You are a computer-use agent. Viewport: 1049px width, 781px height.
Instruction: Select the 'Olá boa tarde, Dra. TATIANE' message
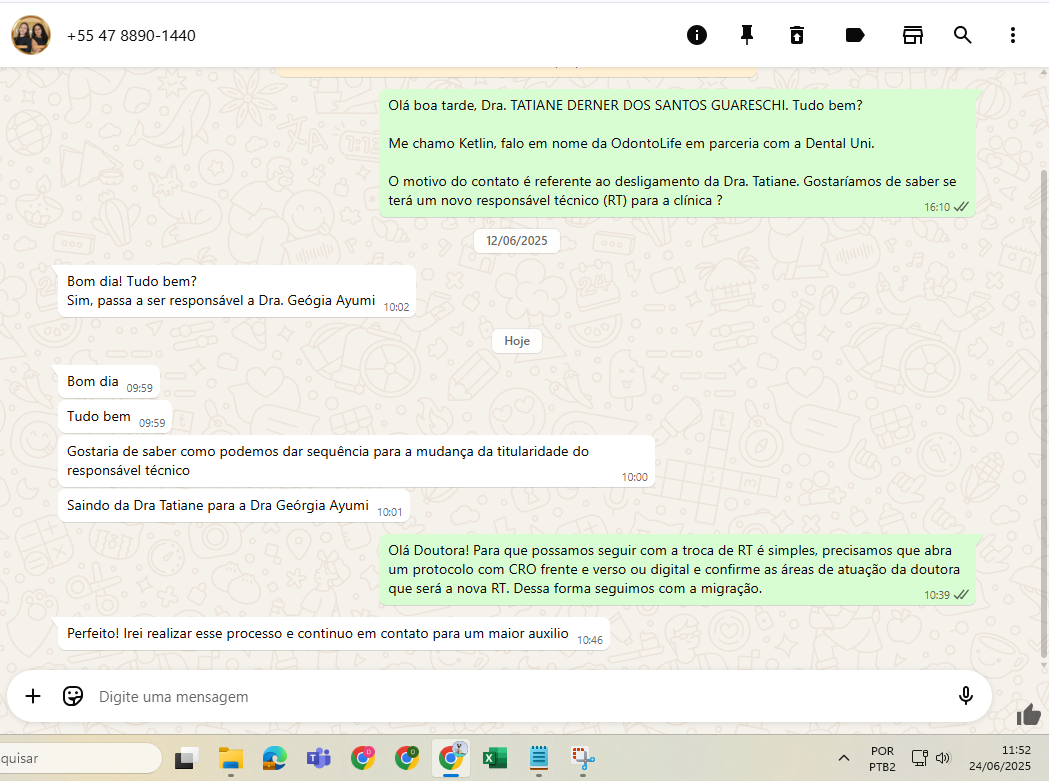click(677, 153)
